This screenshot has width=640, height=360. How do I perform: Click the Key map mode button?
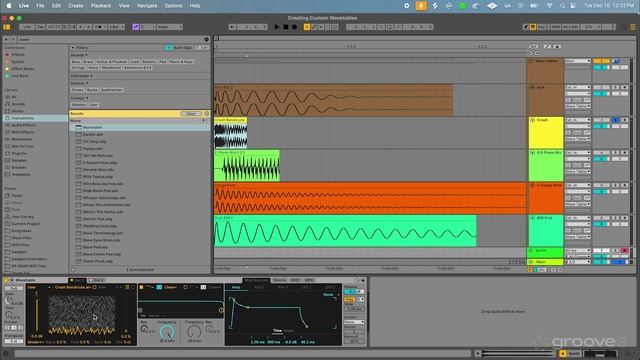pyautogui.click(x=542, y=27)
